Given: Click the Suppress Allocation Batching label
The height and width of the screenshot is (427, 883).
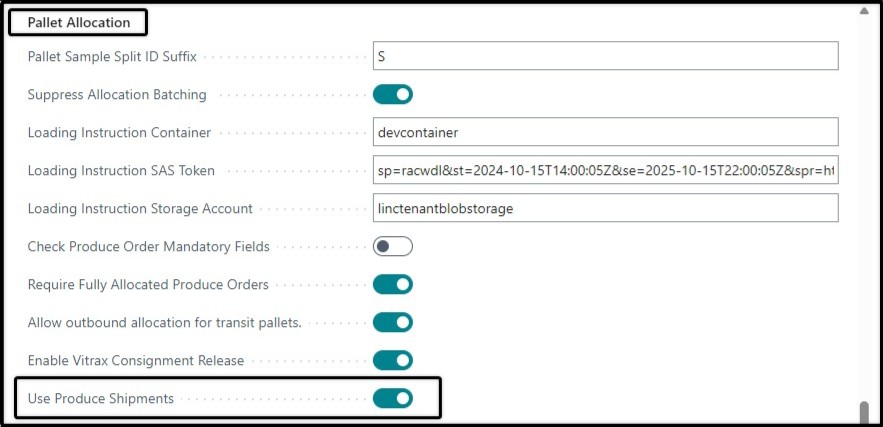Looking at the screenshot, I should pyautogui.click(x=117, y=95).
